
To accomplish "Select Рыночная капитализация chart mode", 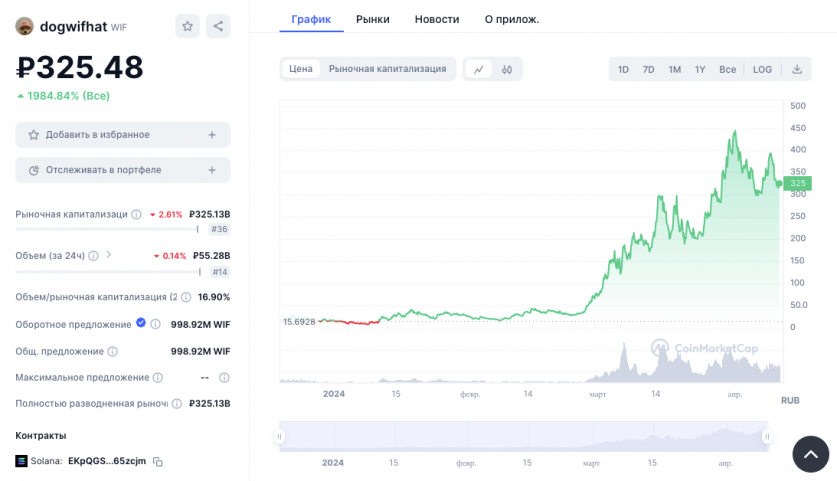I will coord(388,69).
